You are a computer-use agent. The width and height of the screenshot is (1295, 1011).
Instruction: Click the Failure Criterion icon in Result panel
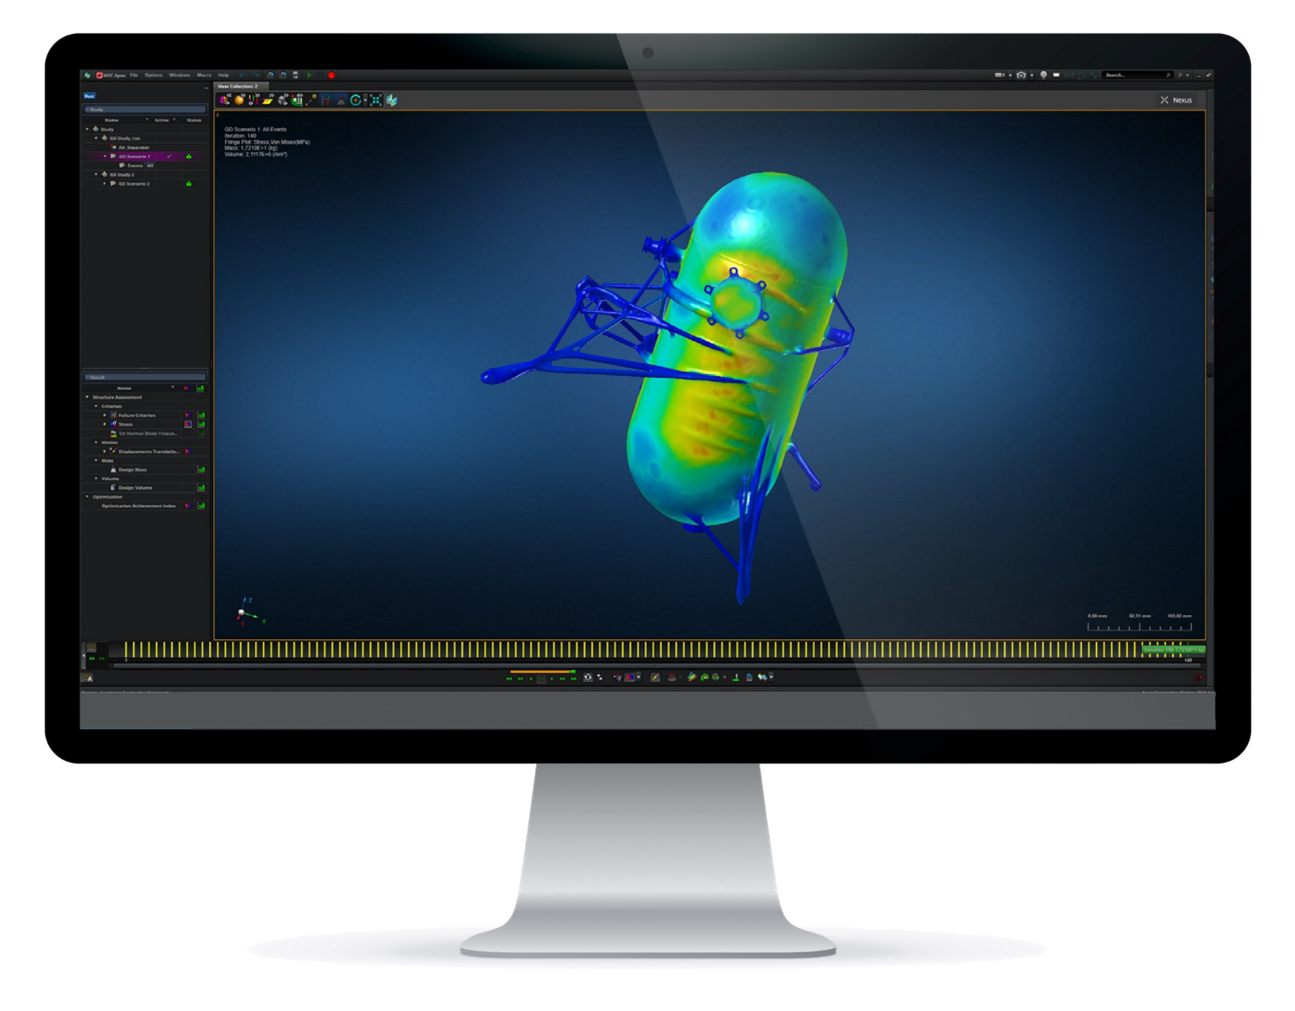114,416
